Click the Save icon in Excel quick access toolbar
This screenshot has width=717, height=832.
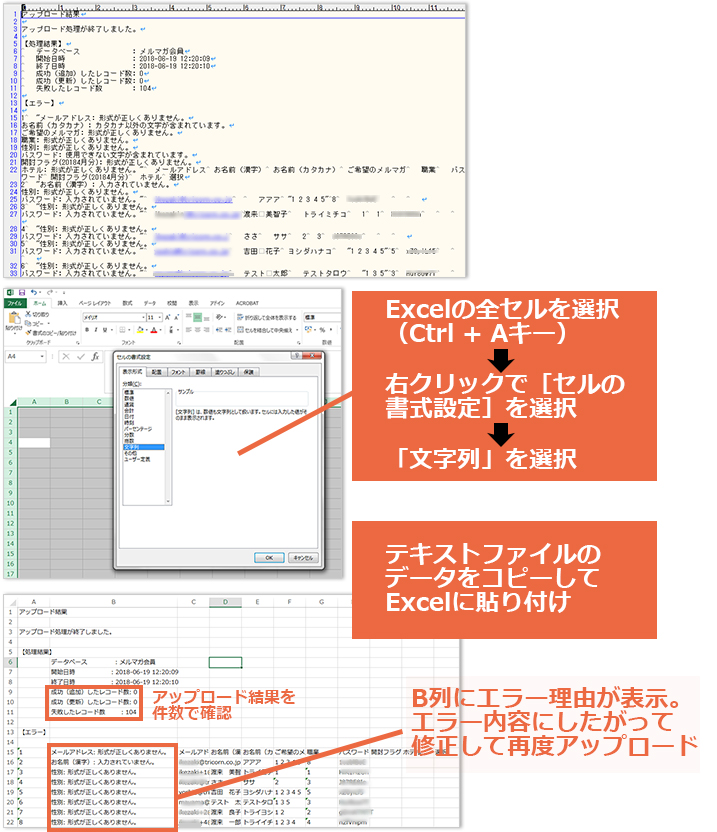point(22,292)
